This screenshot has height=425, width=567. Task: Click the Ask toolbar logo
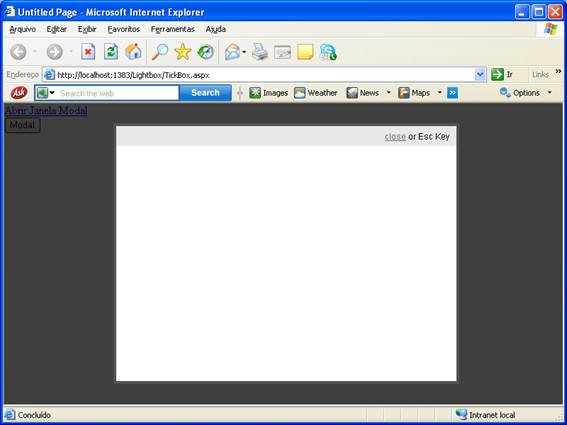click(x=19, y=93)
